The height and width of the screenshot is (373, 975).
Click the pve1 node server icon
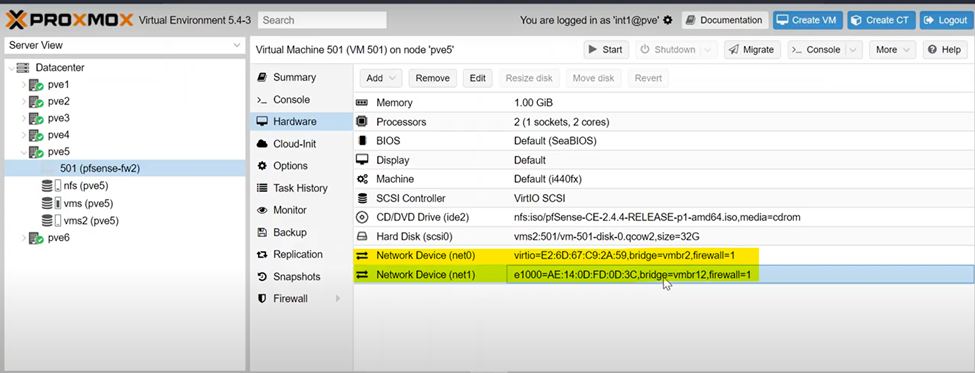click(x=36, y=85)
